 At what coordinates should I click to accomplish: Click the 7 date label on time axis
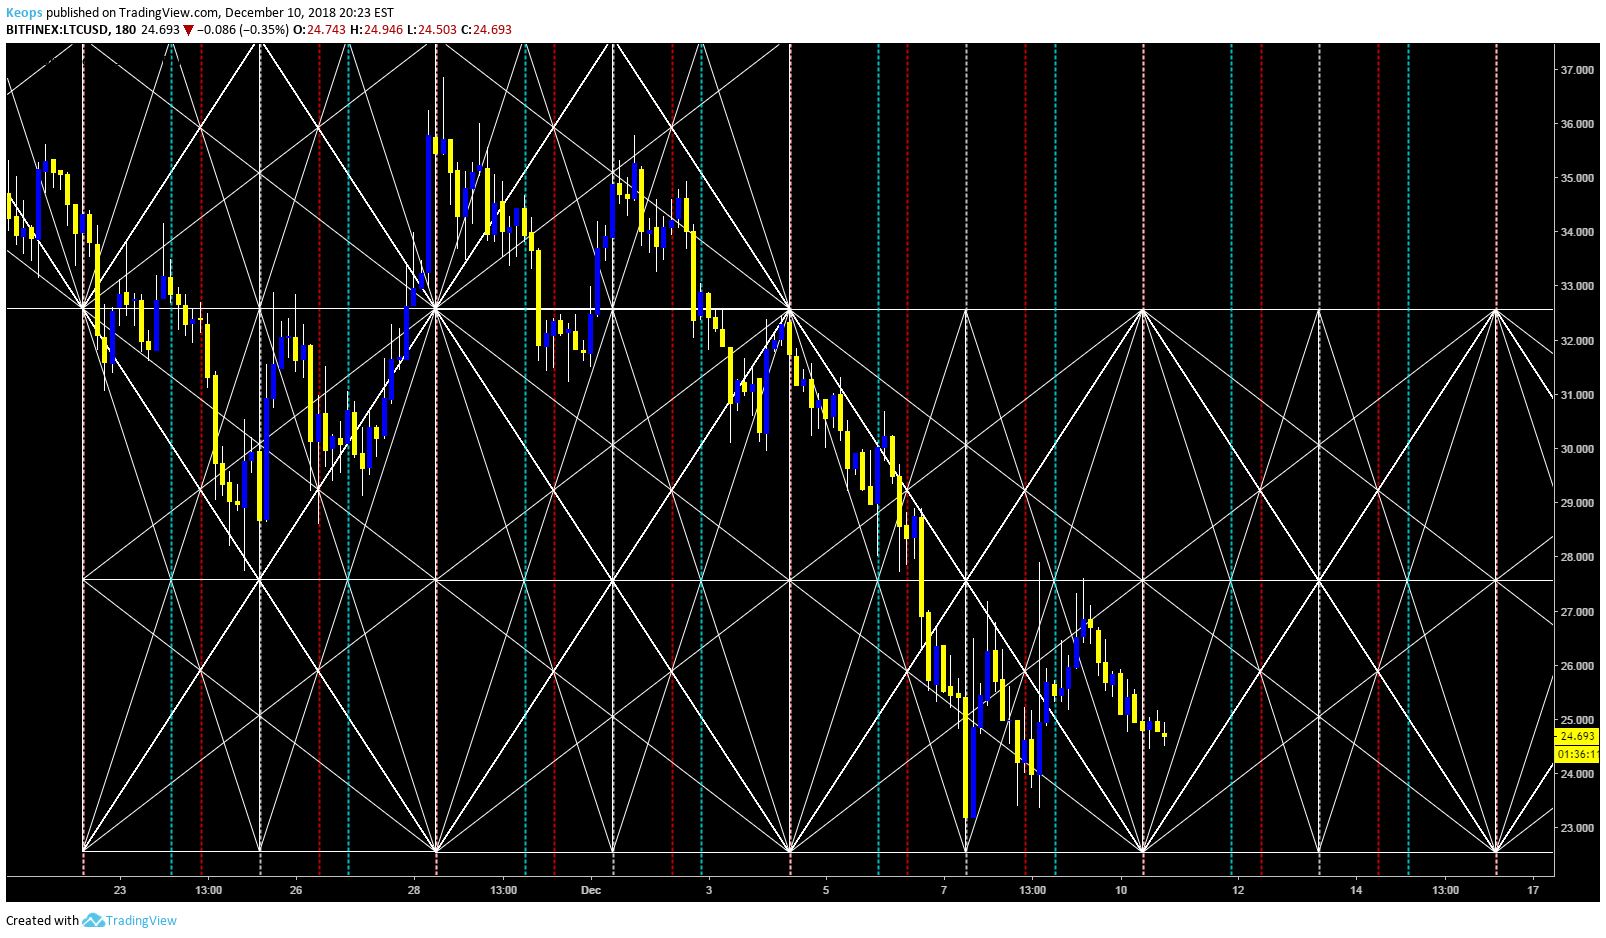point(944,889)
